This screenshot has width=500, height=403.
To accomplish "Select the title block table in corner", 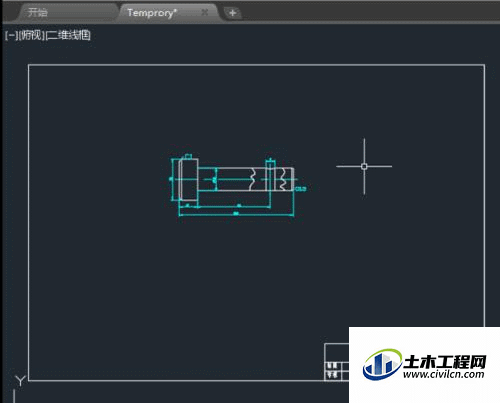I will click(337, 362).
